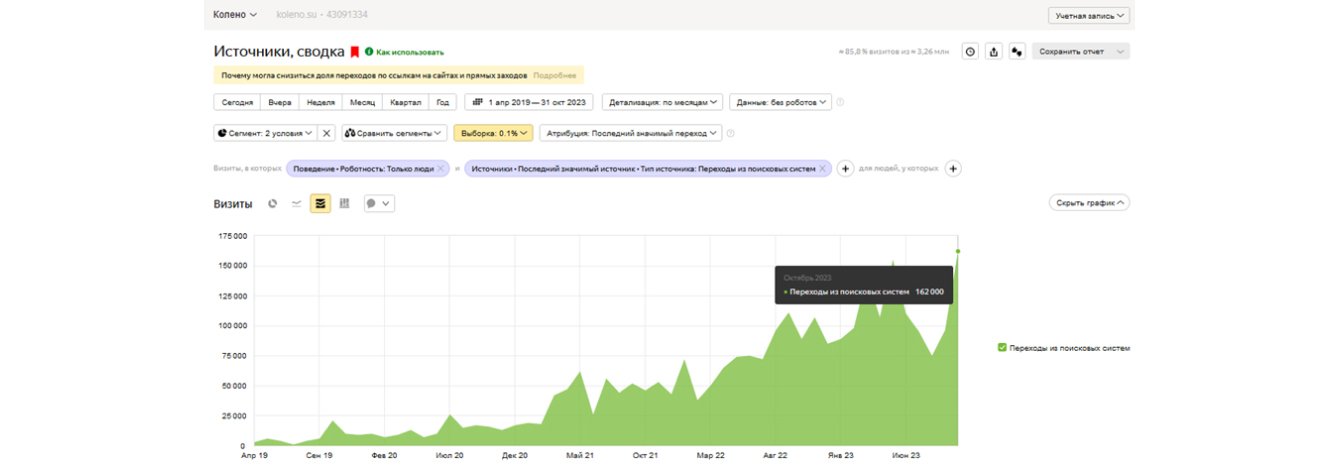Add a visit condition with the first plus button
This screenshot has height=465, width=1340.
pyautogui.click(x=845, y=169)
